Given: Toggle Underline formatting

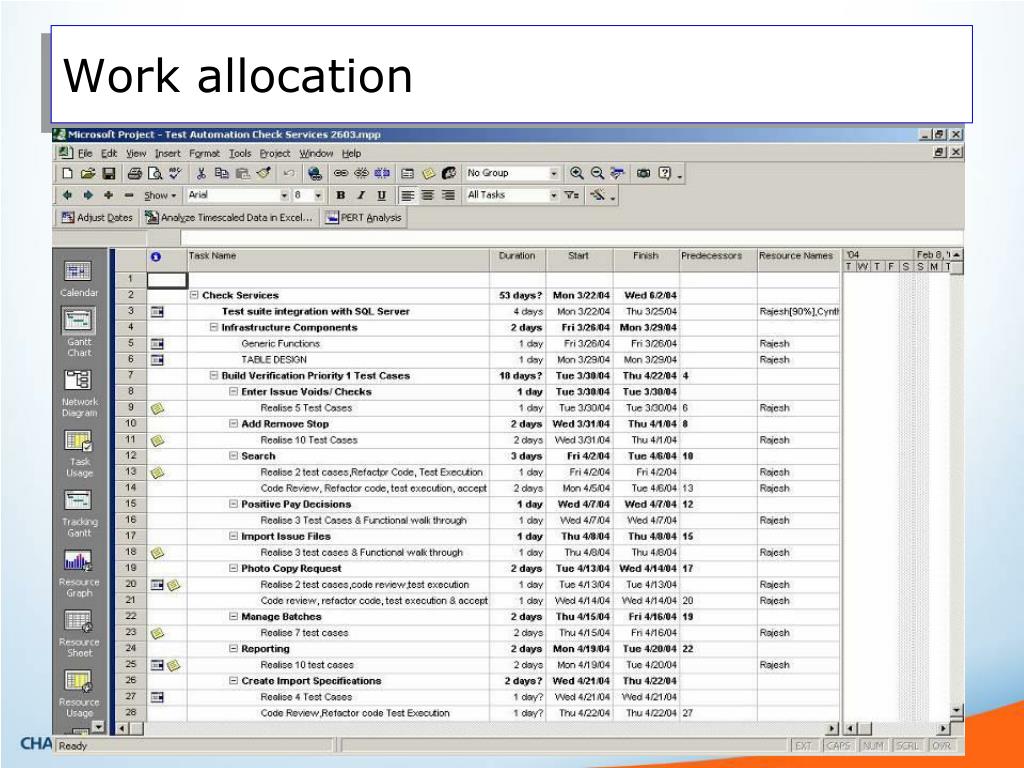Looking at the screenshot, I should point(381,195).
